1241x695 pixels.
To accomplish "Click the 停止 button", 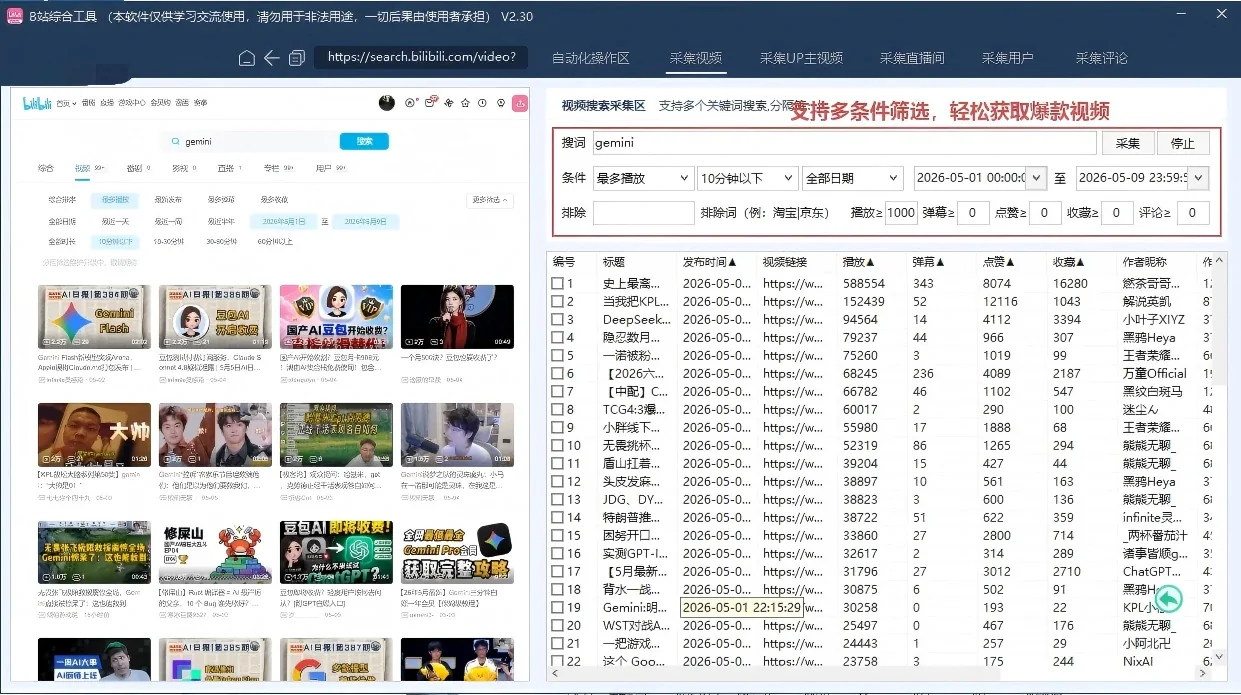I will (x=1183, y=143).
